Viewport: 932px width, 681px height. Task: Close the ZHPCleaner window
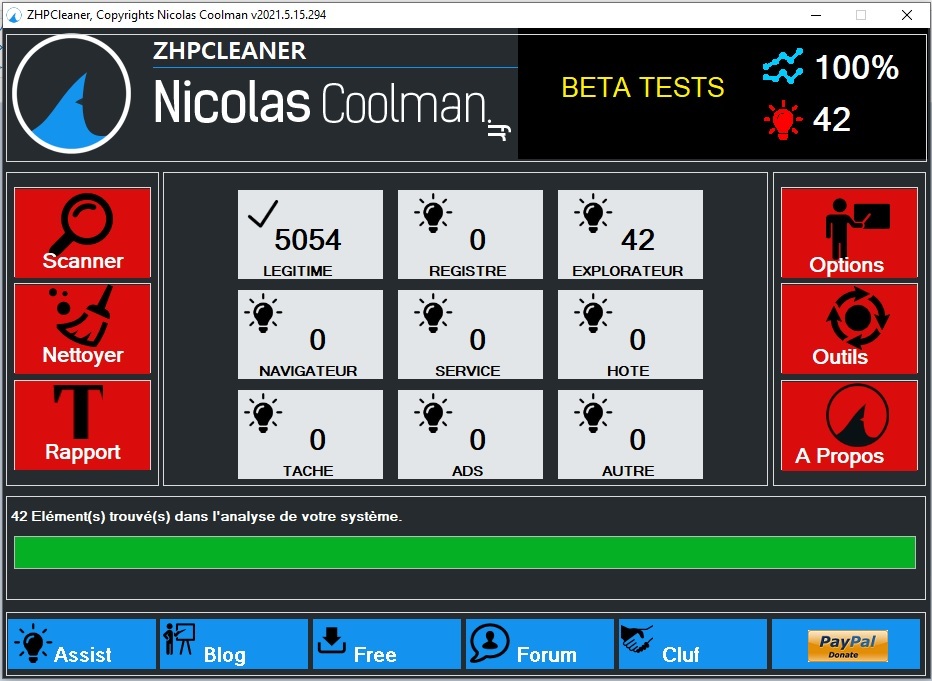pyautogui.click(x=906, y=15)
